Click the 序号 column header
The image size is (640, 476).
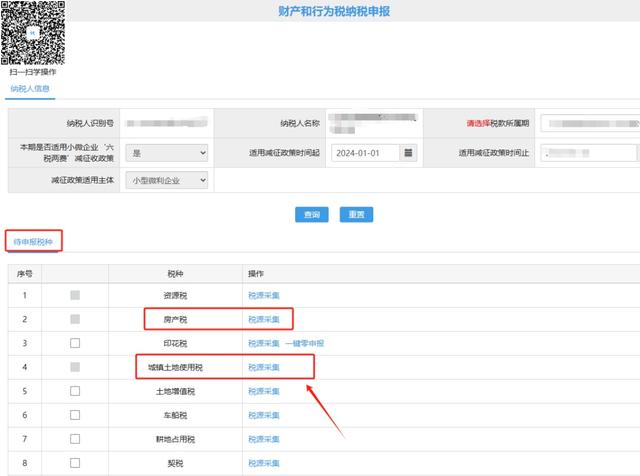click(24, 274)
